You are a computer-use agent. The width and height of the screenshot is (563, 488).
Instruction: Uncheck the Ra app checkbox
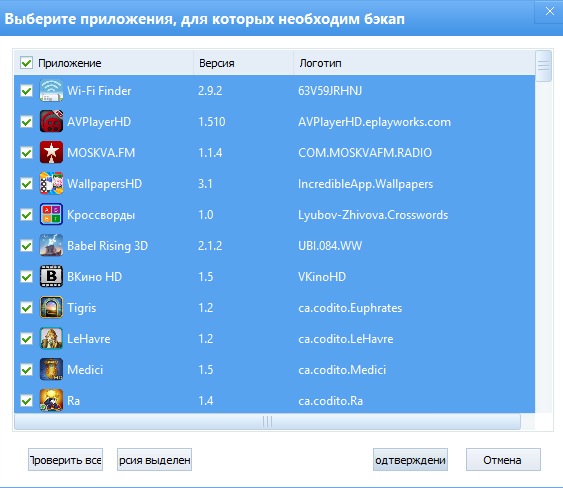tap(27, 400)
